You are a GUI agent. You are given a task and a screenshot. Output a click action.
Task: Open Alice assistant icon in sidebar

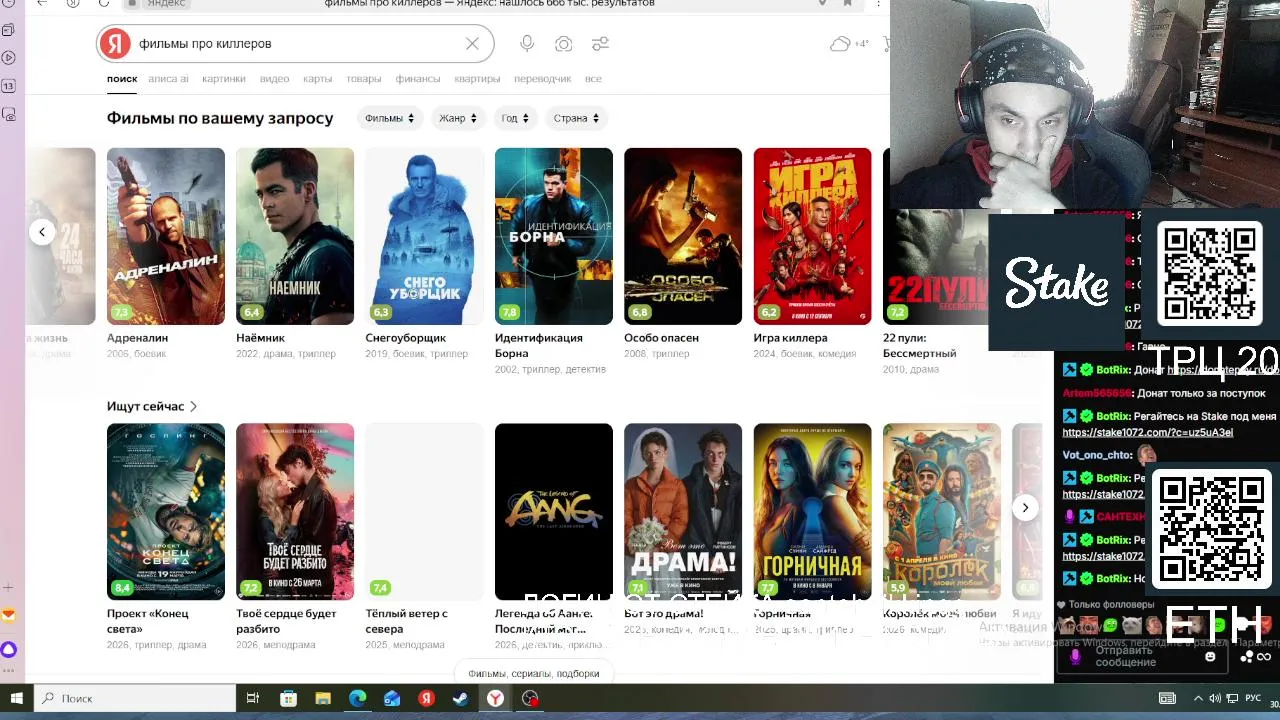tap(9, 648)
